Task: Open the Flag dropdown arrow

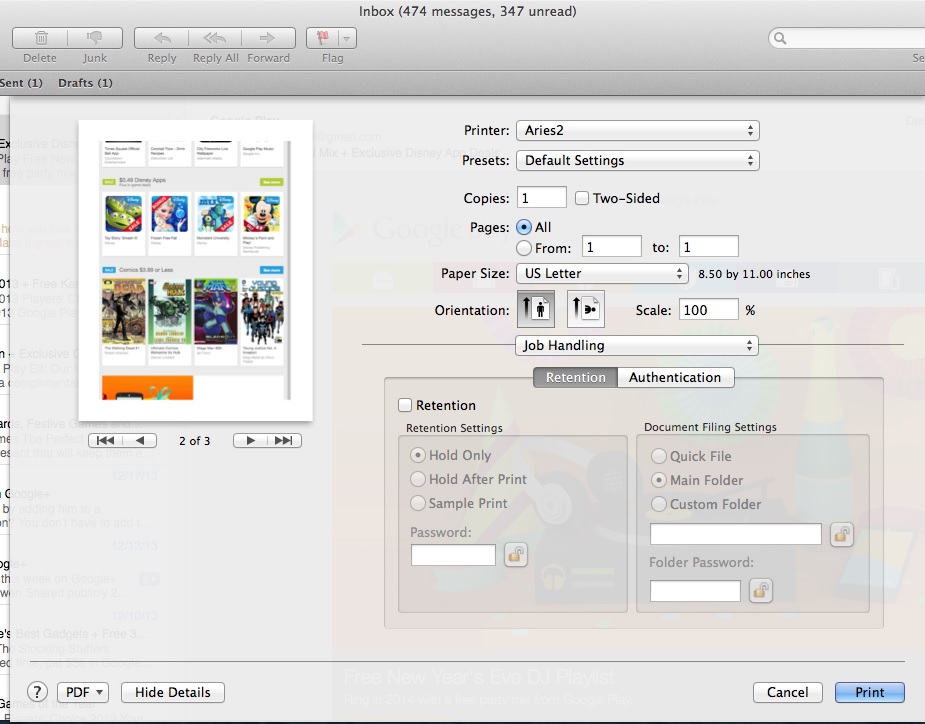Action: coord(347,38)
